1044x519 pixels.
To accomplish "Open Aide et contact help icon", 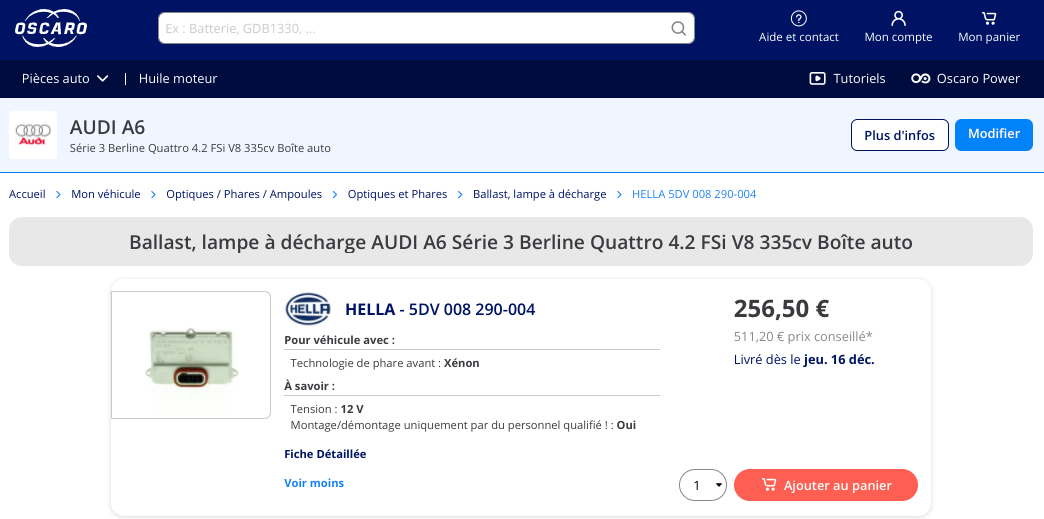I will [x=798, y=18].
